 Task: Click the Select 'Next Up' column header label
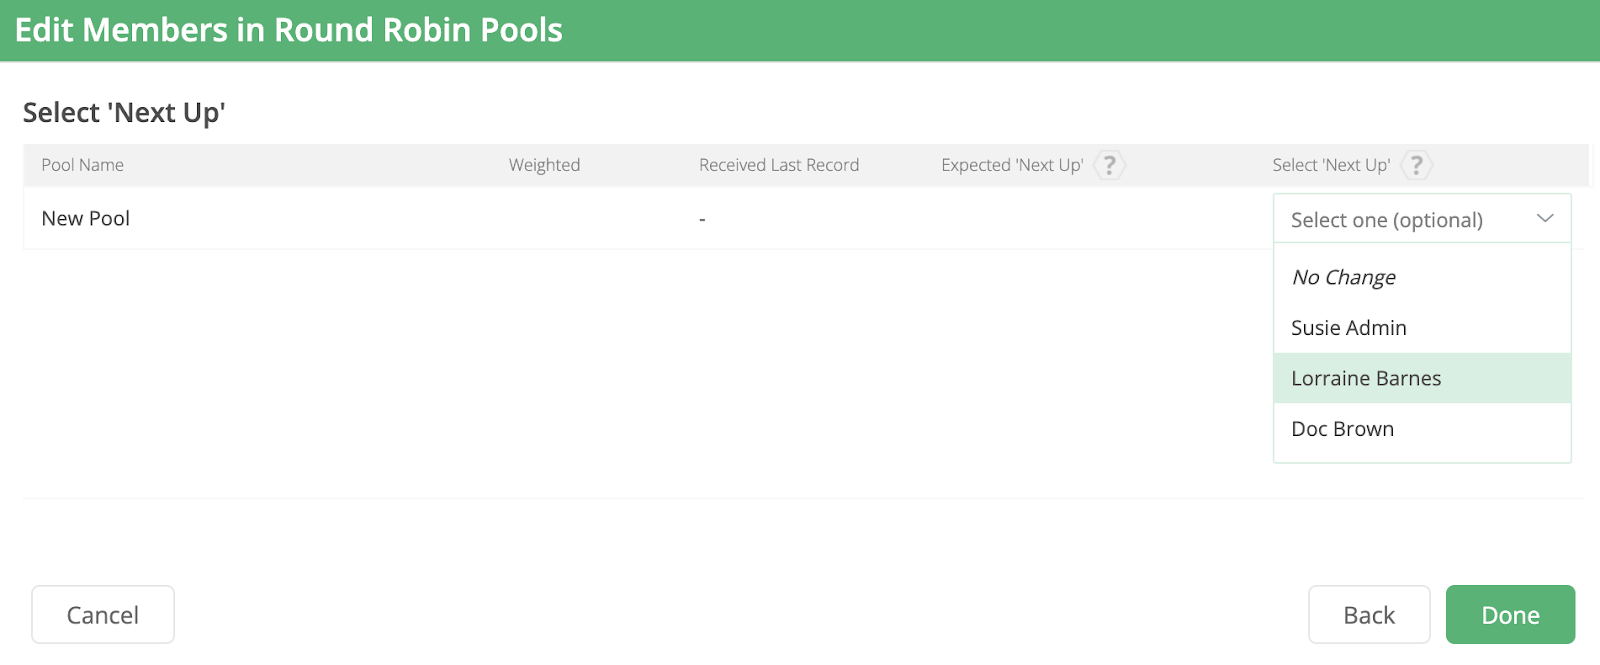[1330, 165]
